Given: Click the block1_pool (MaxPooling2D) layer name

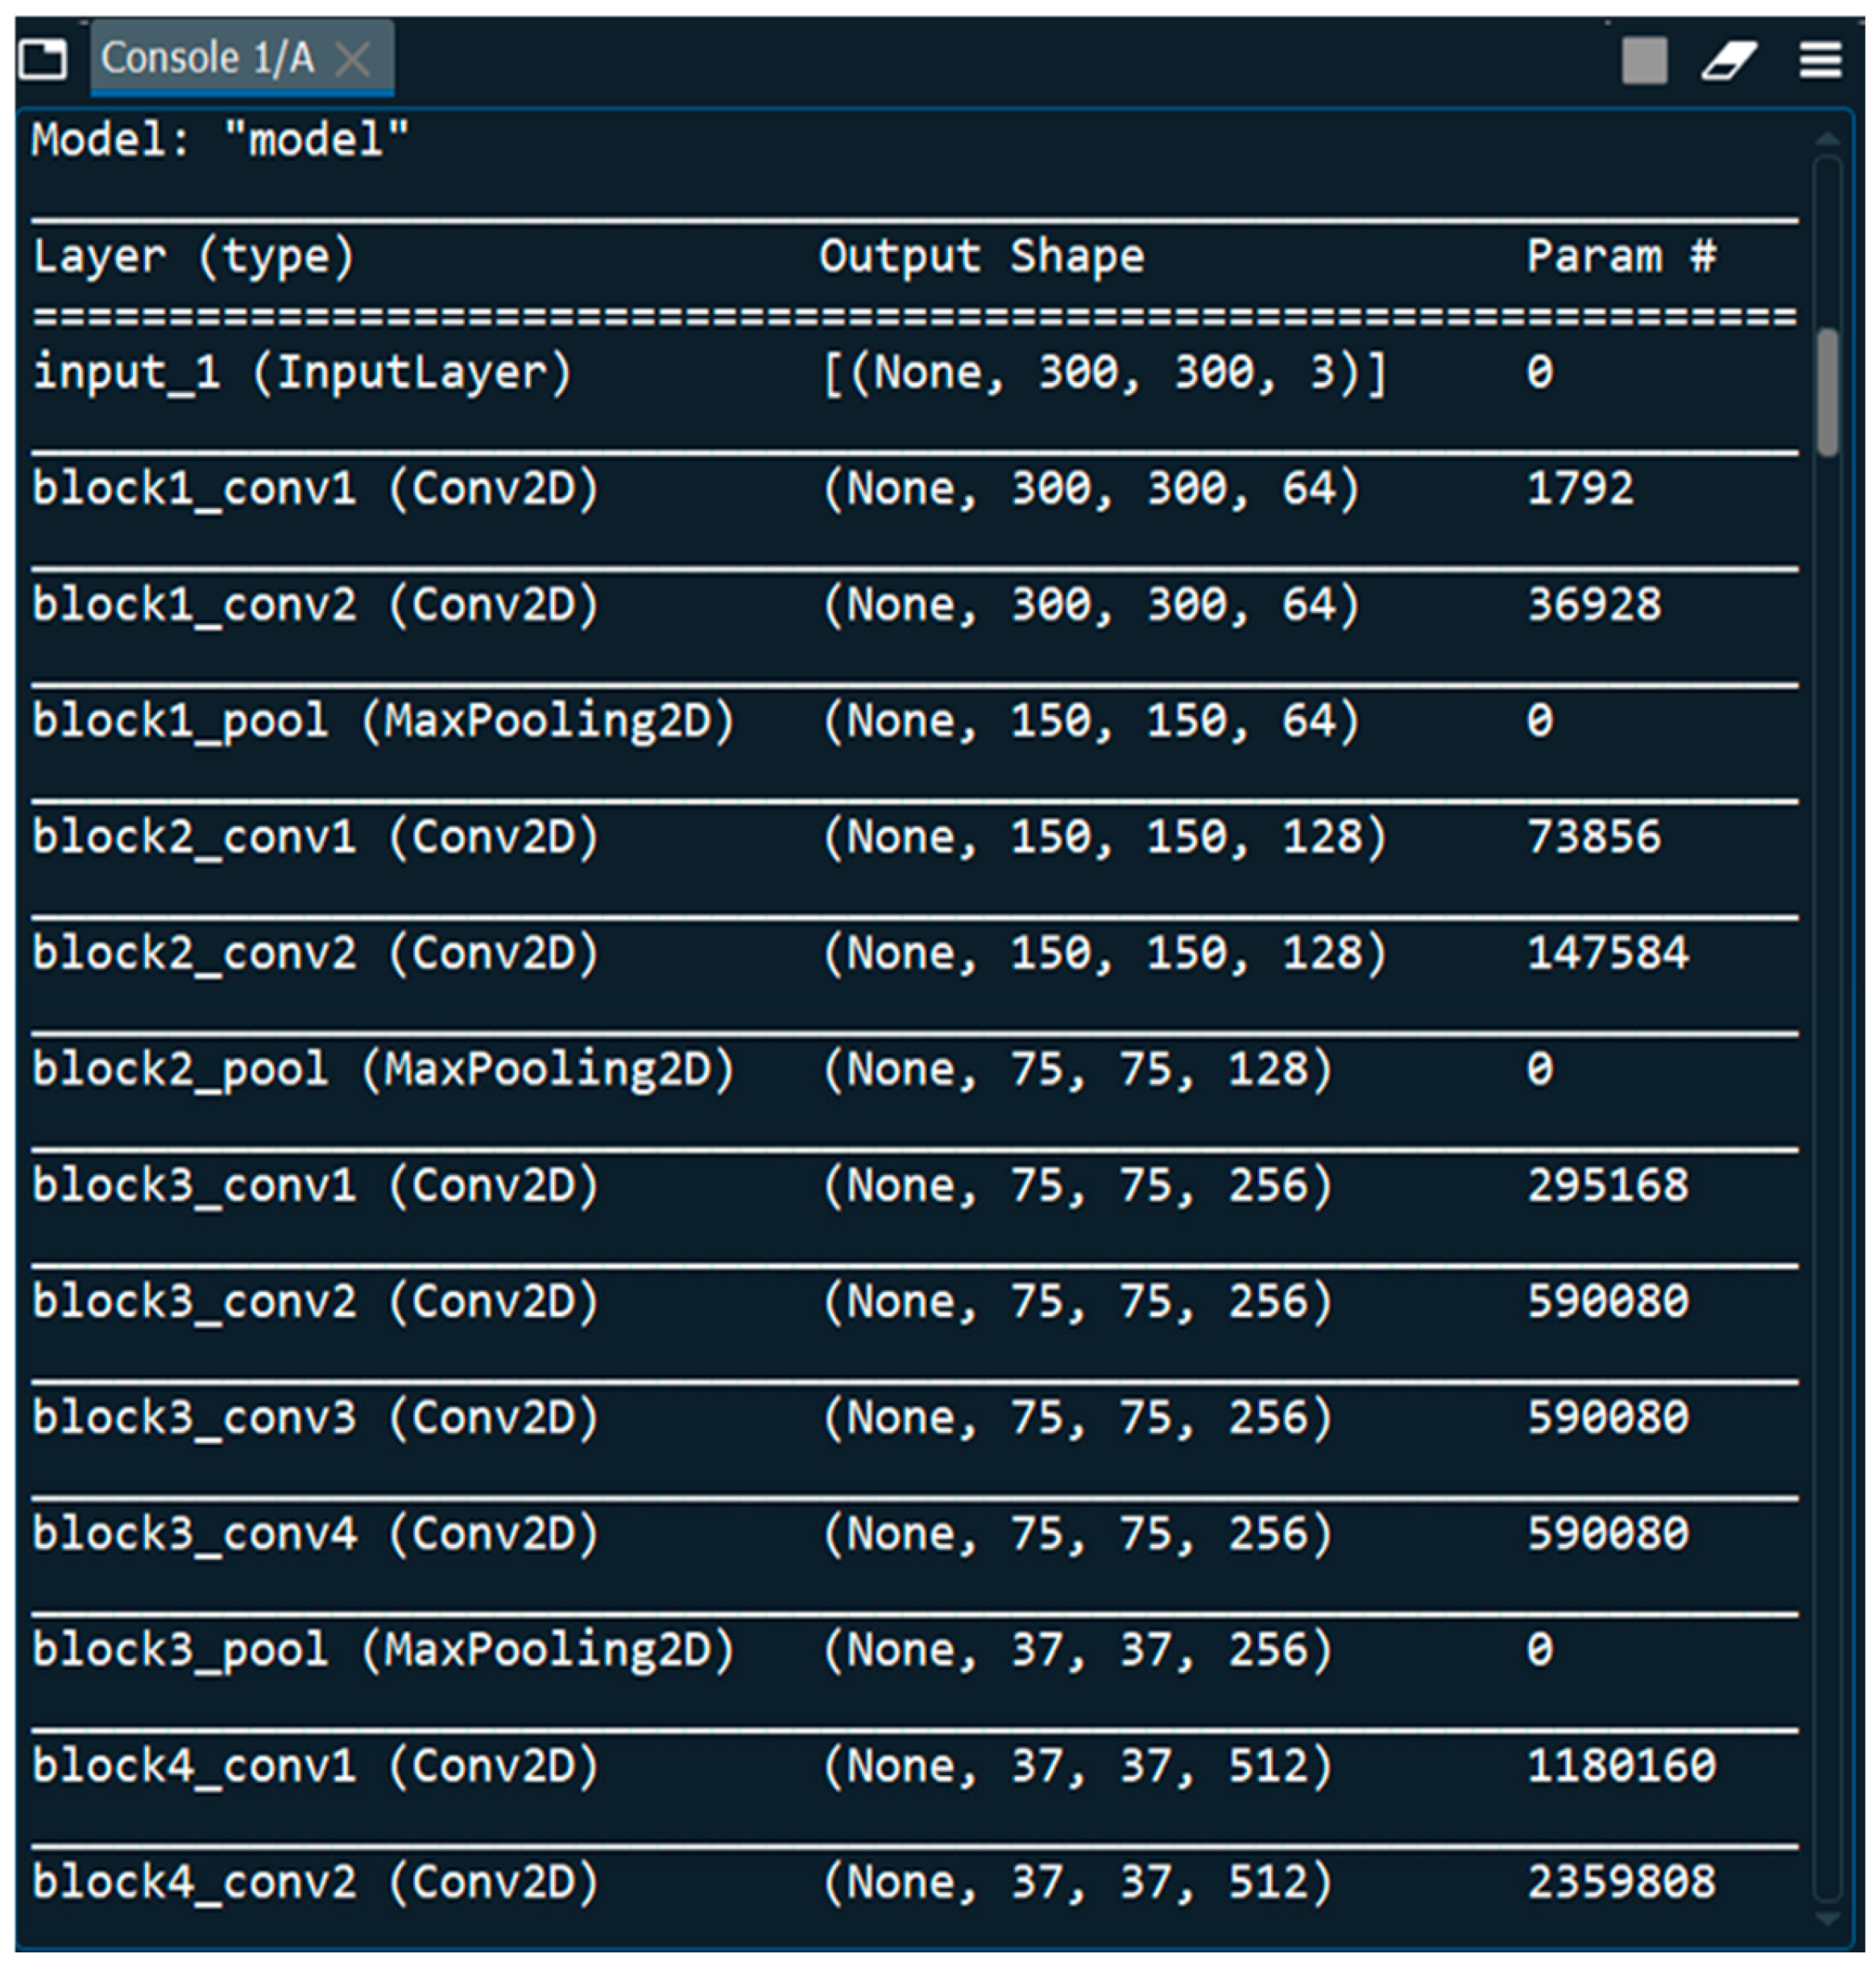Looking at the screenshot, I should (383, 721).
